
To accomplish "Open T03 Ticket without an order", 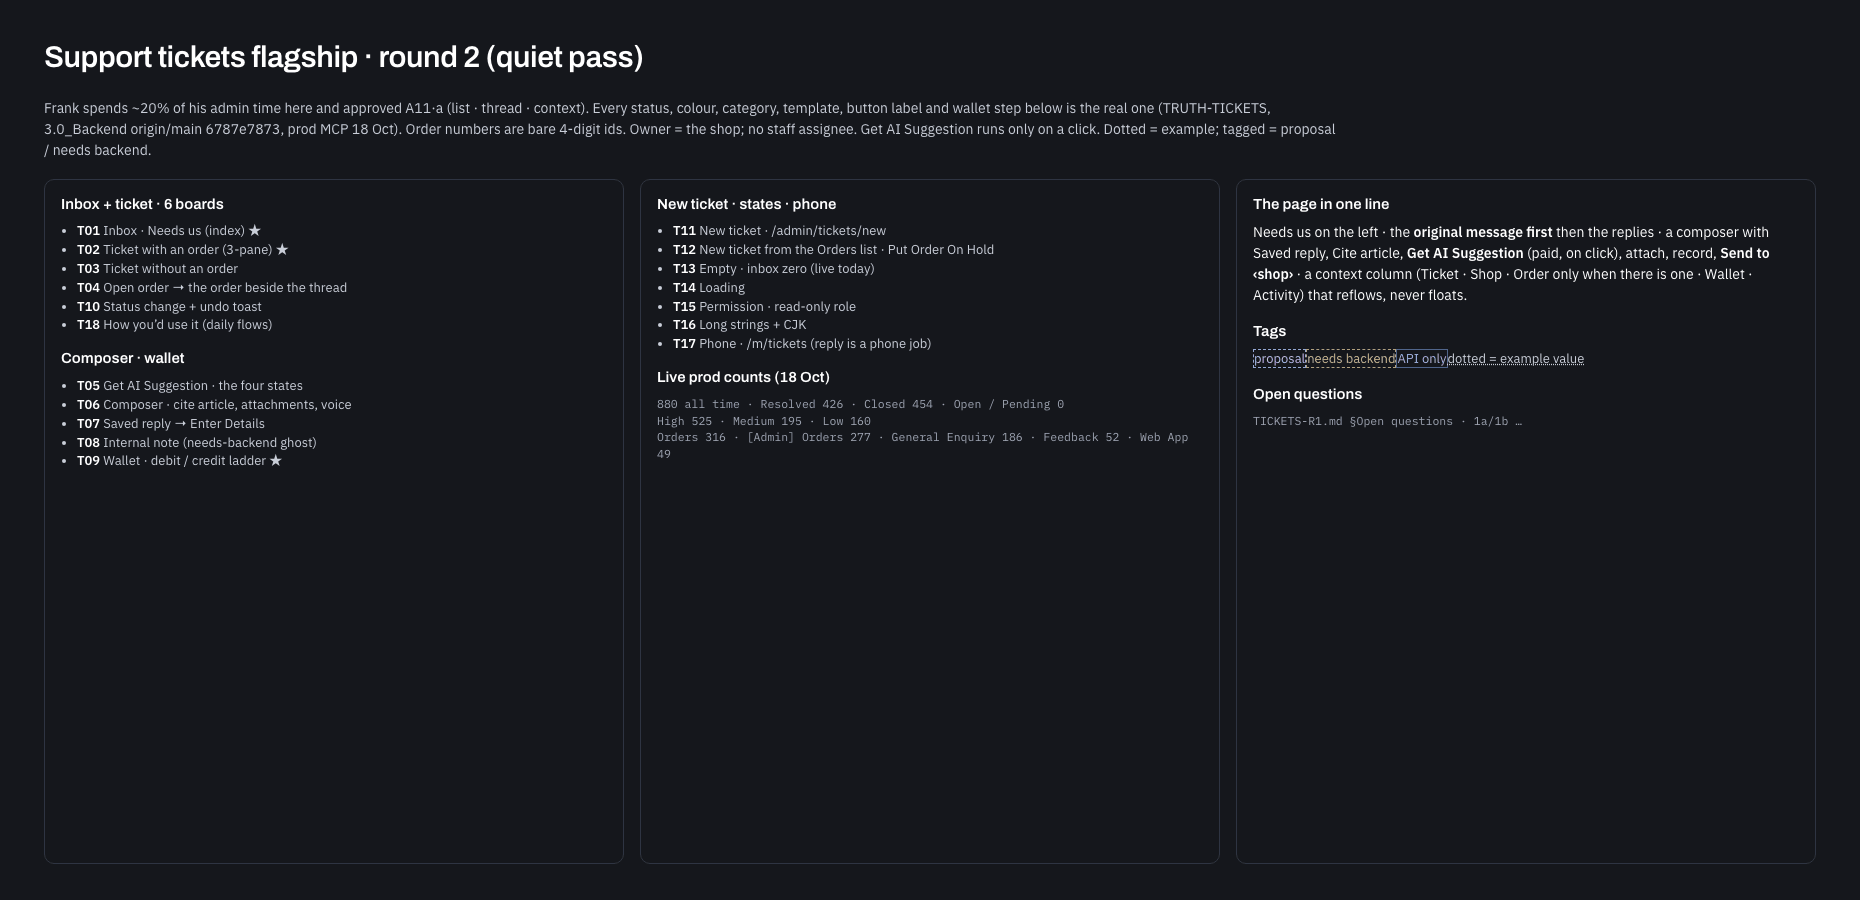I will (x=157, y=269).
